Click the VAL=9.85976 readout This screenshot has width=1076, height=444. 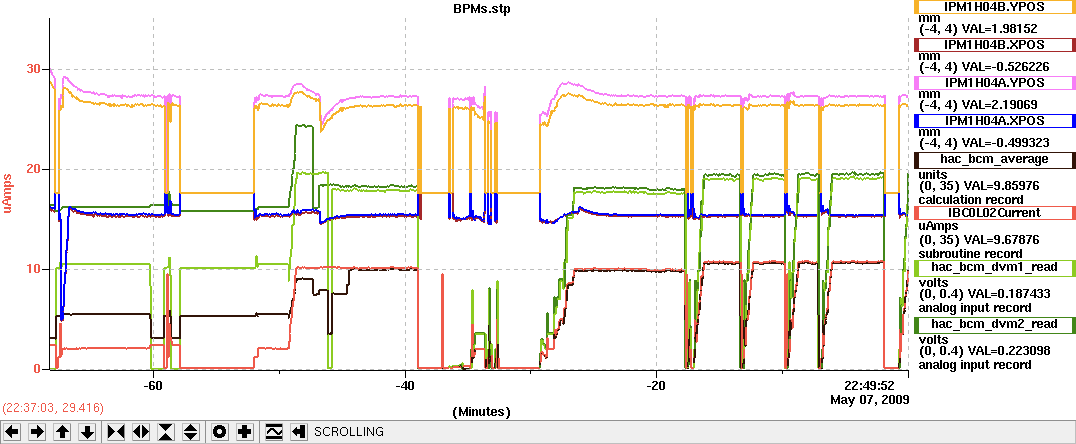tap(1001, 186)
